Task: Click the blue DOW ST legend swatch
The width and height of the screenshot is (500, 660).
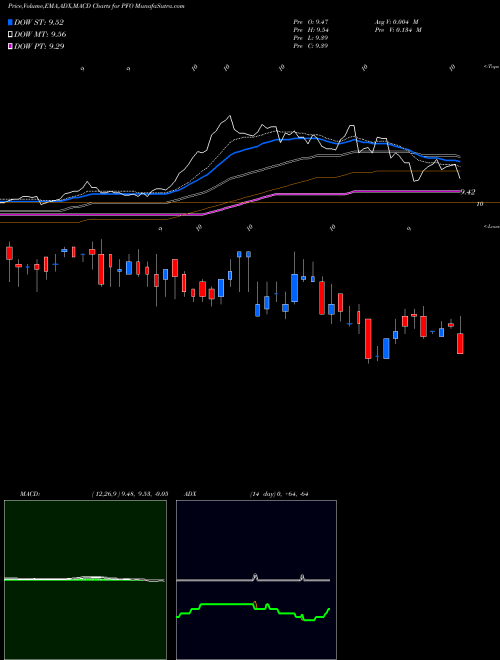Action: [10, 22]
